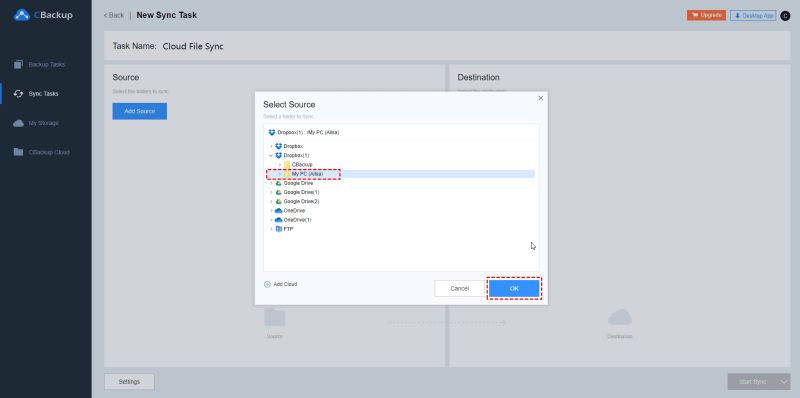
Task: Select the CBackup folder label
Action: tap(302, 165)
